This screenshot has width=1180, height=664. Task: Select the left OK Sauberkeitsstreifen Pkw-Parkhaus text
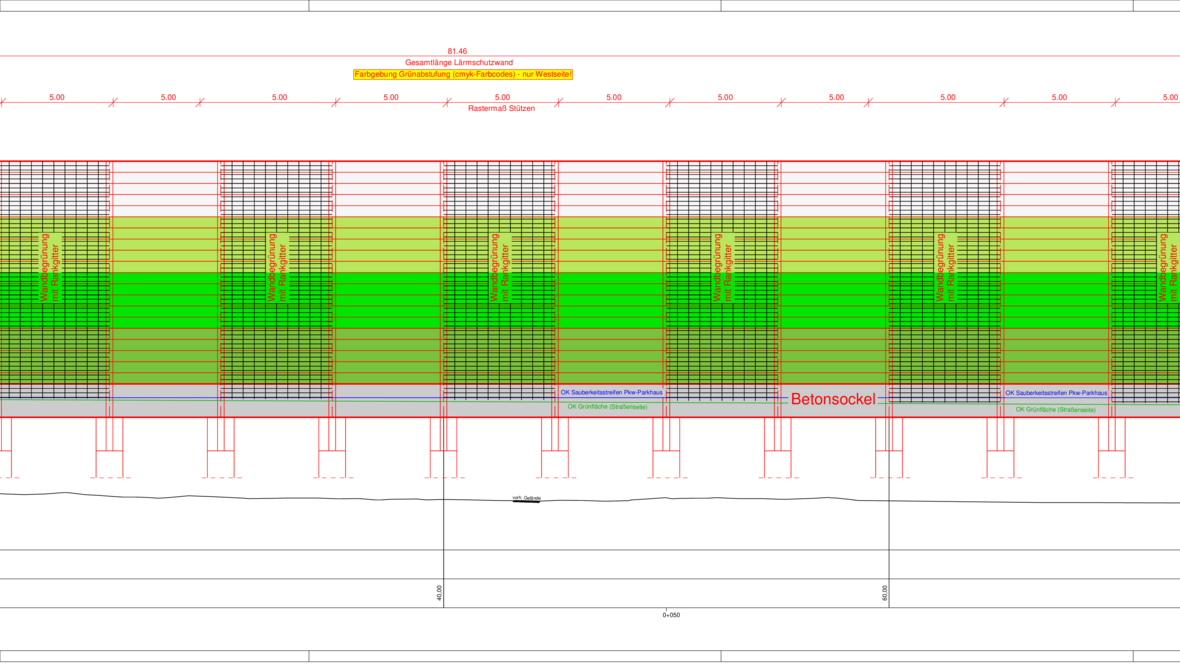(611, 393)
